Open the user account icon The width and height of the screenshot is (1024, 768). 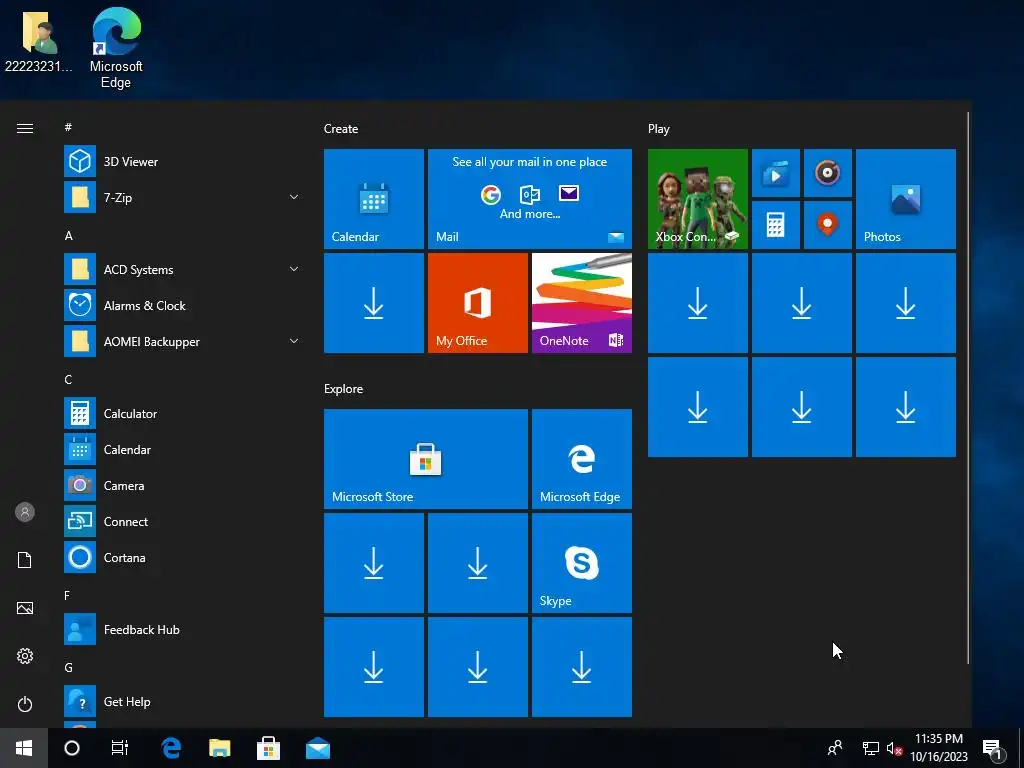pyautogui.click(x=25, y=512)
